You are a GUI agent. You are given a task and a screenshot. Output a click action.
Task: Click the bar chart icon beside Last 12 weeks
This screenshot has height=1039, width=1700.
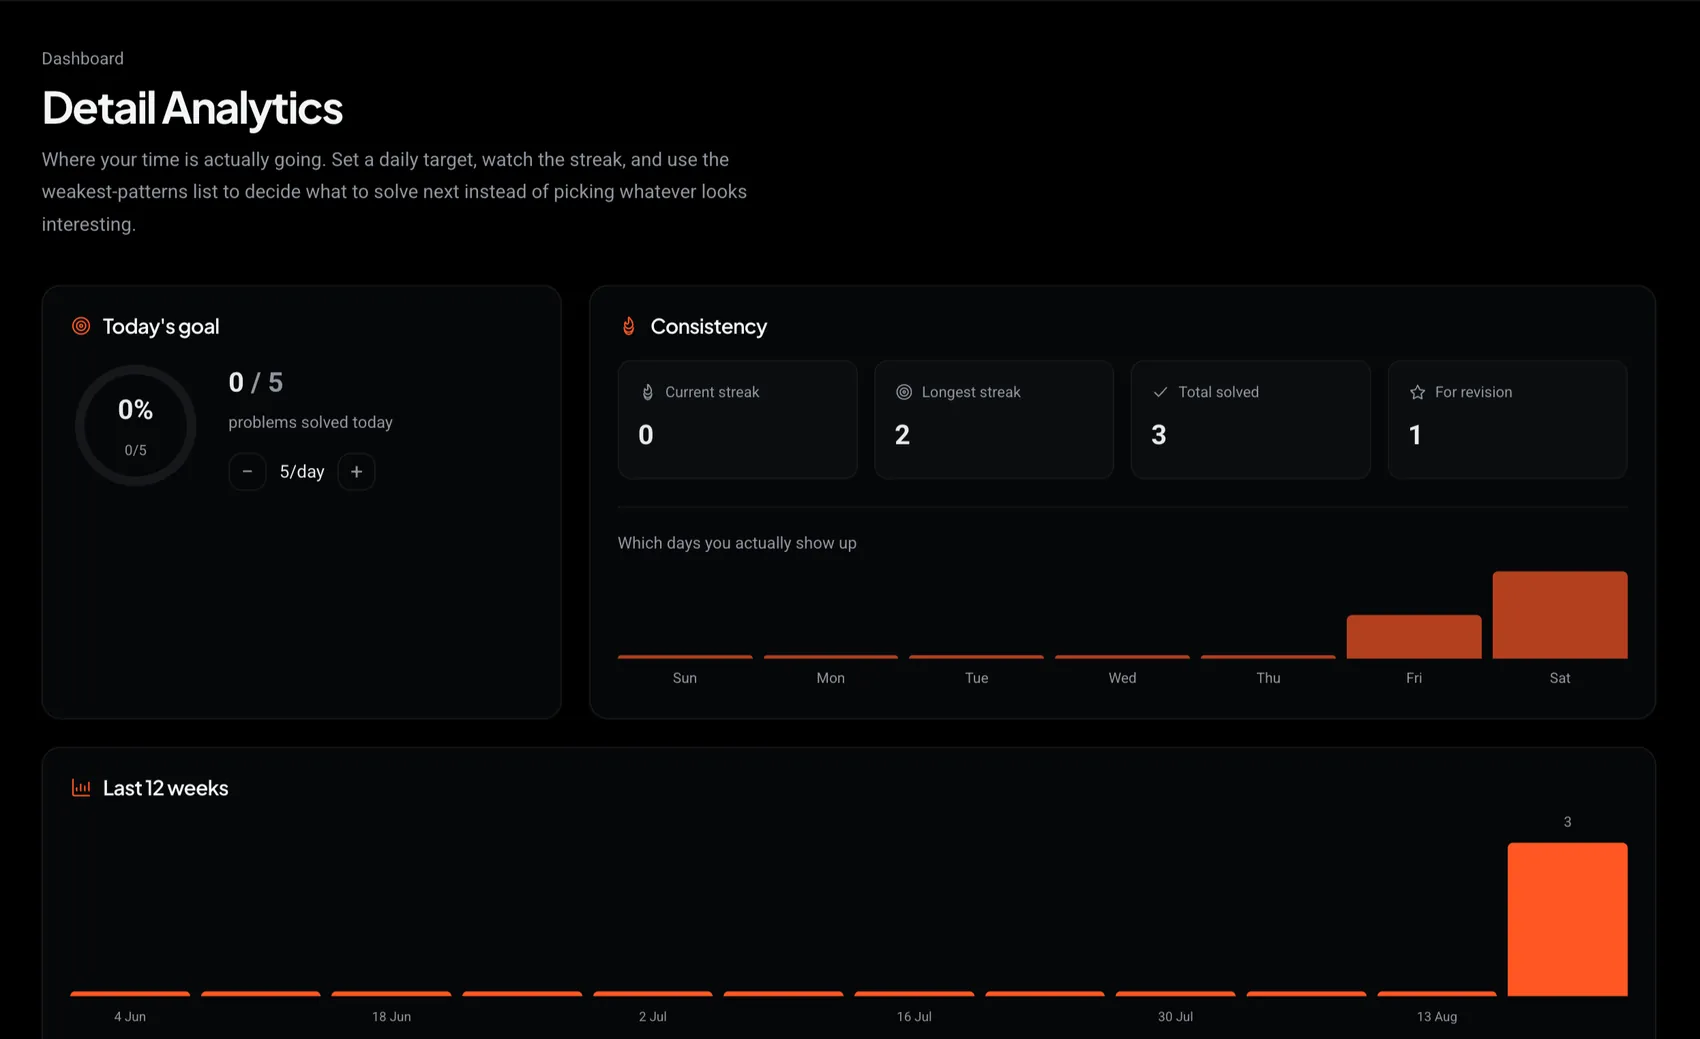[x=81, y=788]
